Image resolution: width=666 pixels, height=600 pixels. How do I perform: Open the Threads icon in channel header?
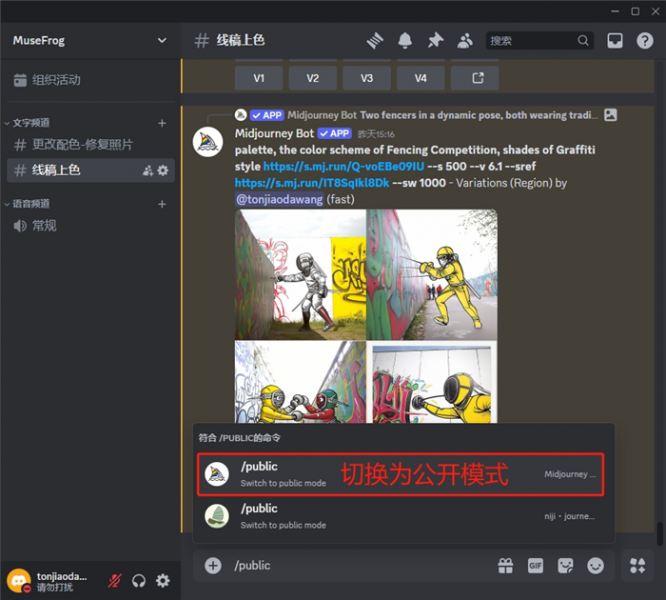point(375,41)
